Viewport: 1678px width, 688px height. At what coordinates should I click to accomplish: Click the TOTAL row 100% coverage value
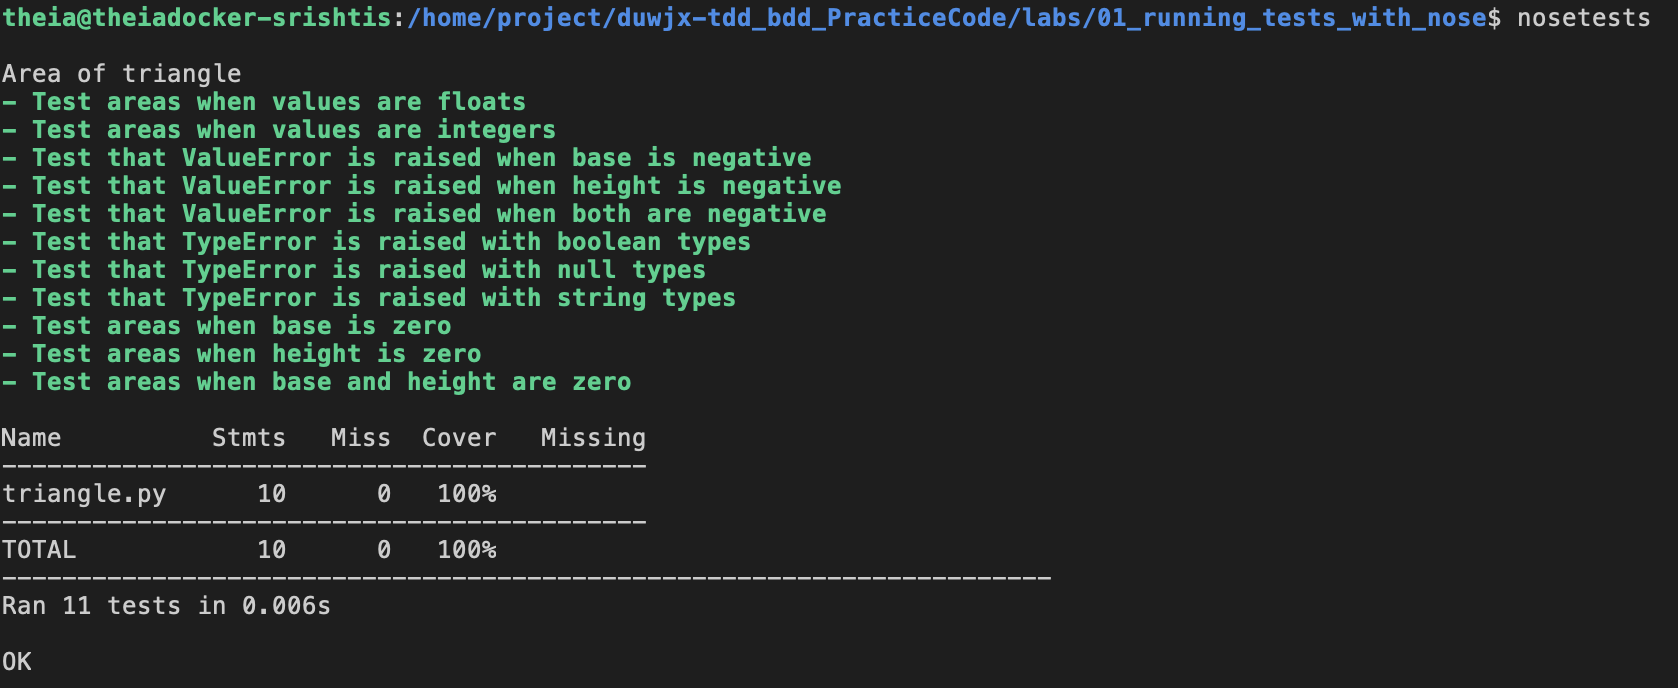click(467, 550)
